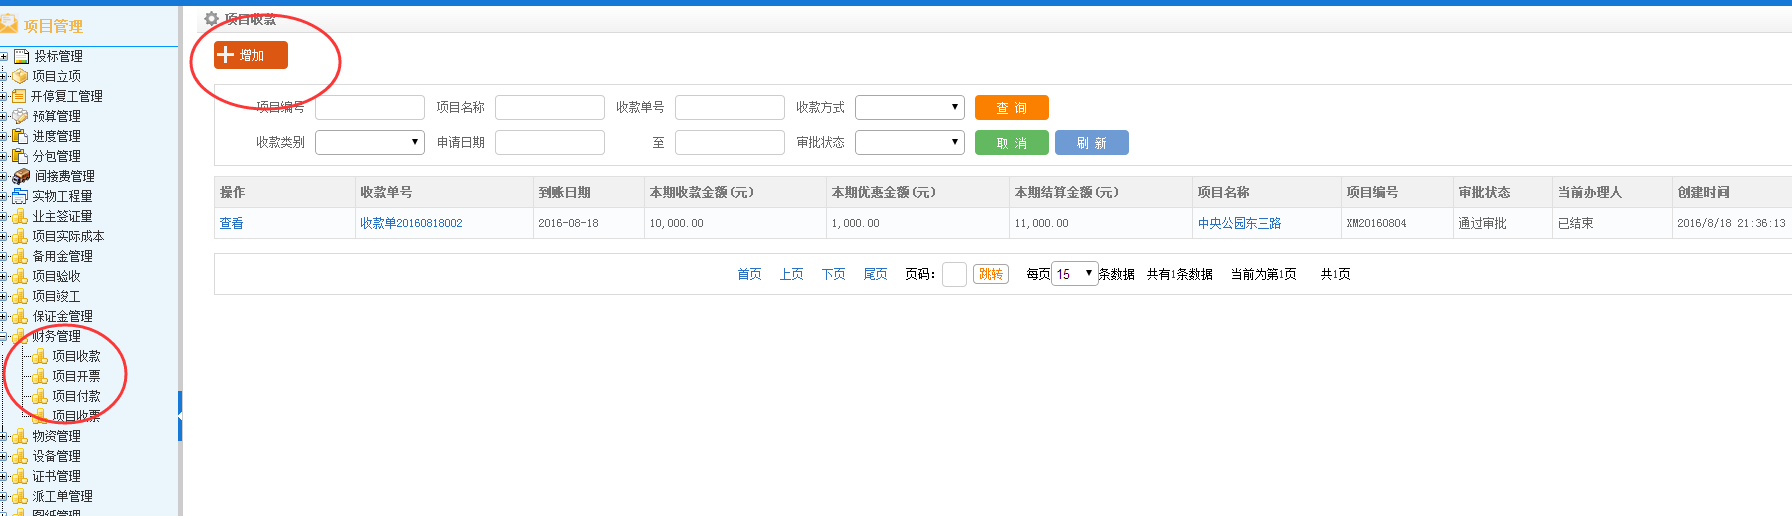Open the rows-per-page dropdown showing 15
Screen dimensions: 1792x516
(1075, 273)
